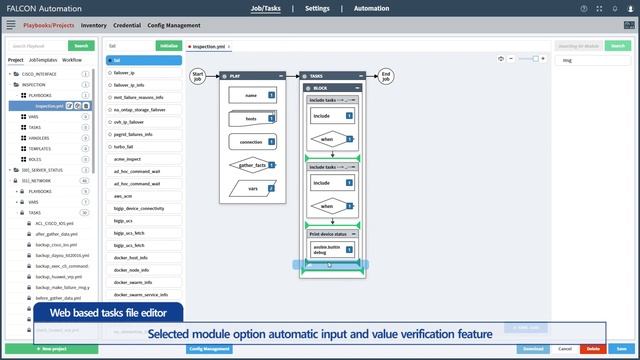Viewport: 640px width, 360px height.
Task: Select the failover_ip module radio
Action: (110, 73)
